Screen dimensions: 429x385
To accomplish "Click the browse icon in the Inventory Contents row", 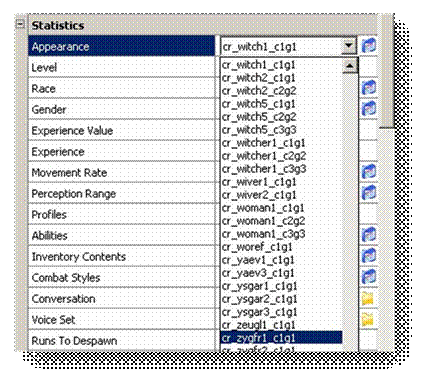I will (369, 256).
